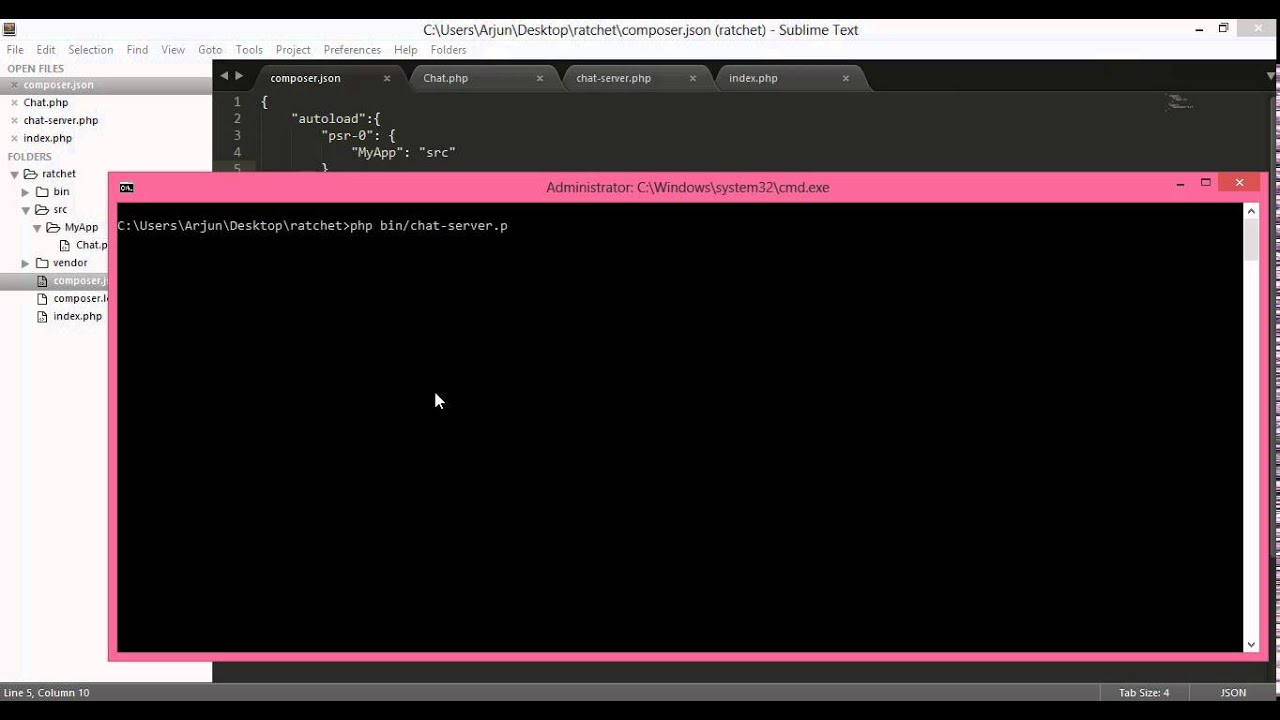Collapse the MyApp folder
The height and width of the screenshot is (720, 1280).
38,228
